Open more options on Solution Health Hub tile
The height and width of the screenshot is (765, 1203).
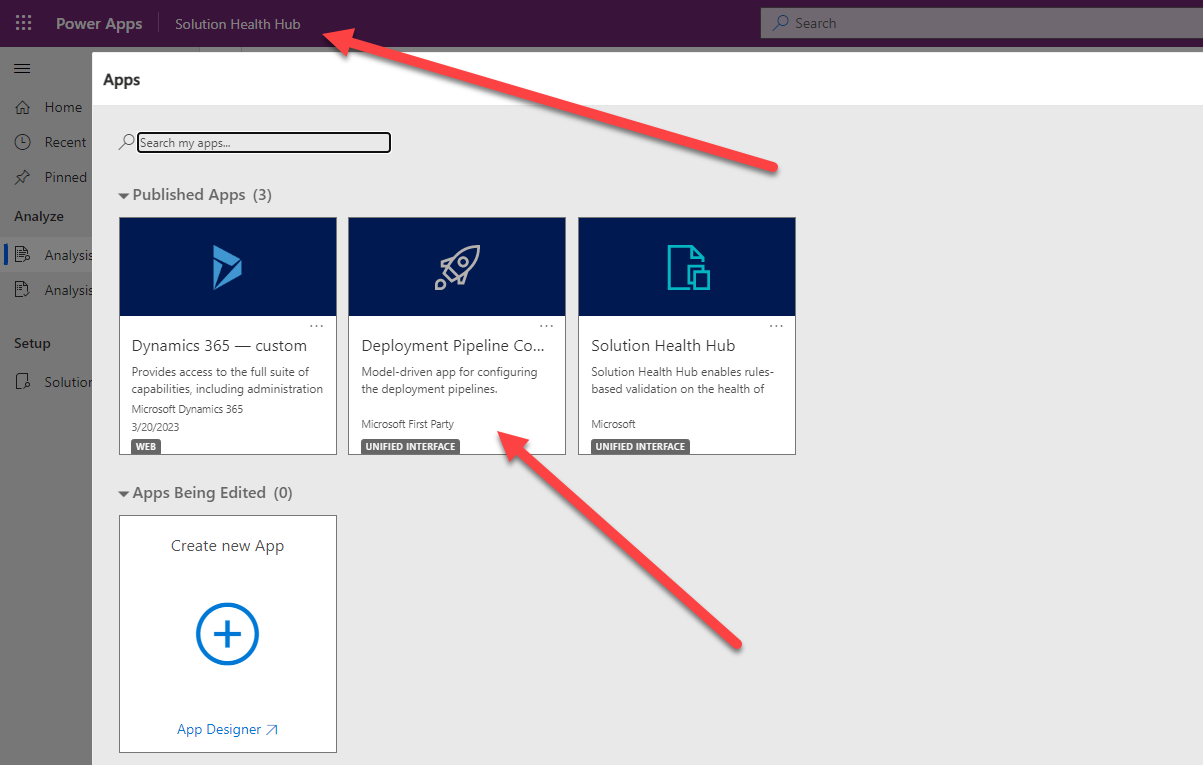click(x=776, y=326)
